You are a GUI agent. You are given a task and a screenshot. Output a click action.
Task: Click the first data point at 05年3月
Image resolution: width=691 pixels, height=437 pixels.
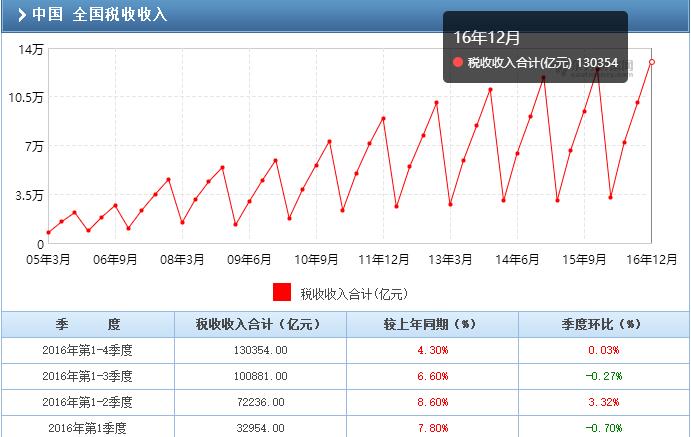pyautogui.click(x=48, y=233)
